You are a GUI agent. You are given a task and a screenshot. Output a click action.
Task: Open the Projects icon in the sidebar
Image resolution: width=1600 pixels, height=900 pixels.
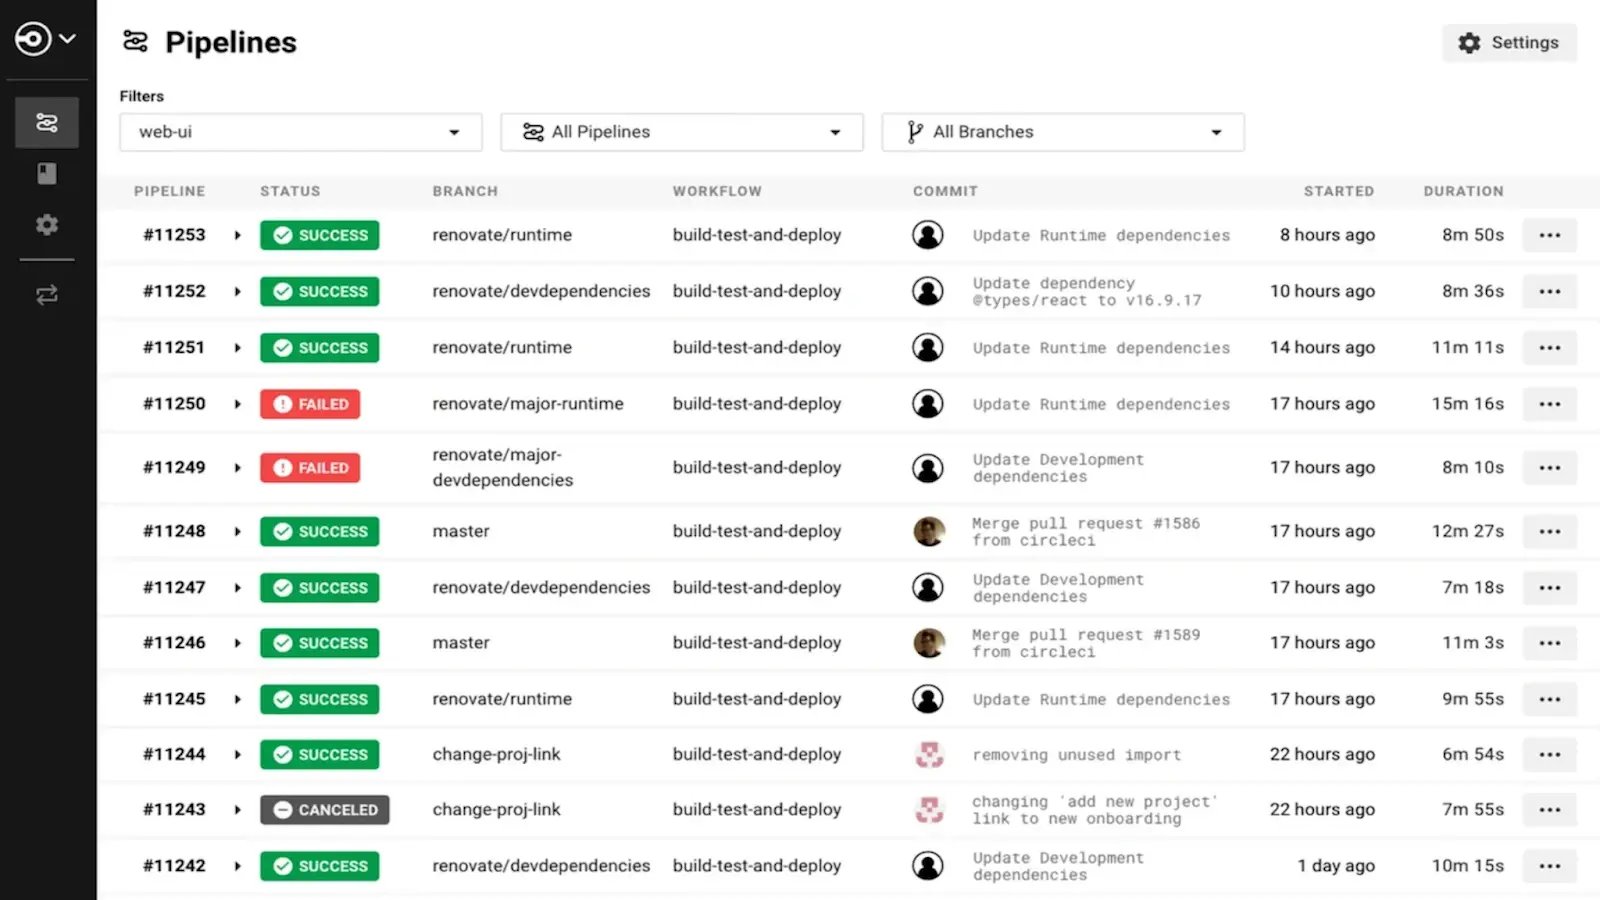(x=46, y=173)
